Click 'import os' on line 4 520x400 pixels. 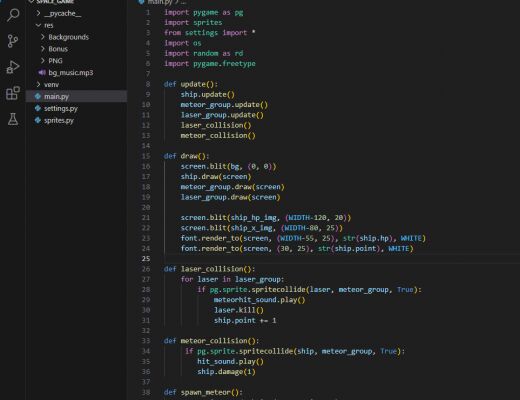tap(183, 43)
